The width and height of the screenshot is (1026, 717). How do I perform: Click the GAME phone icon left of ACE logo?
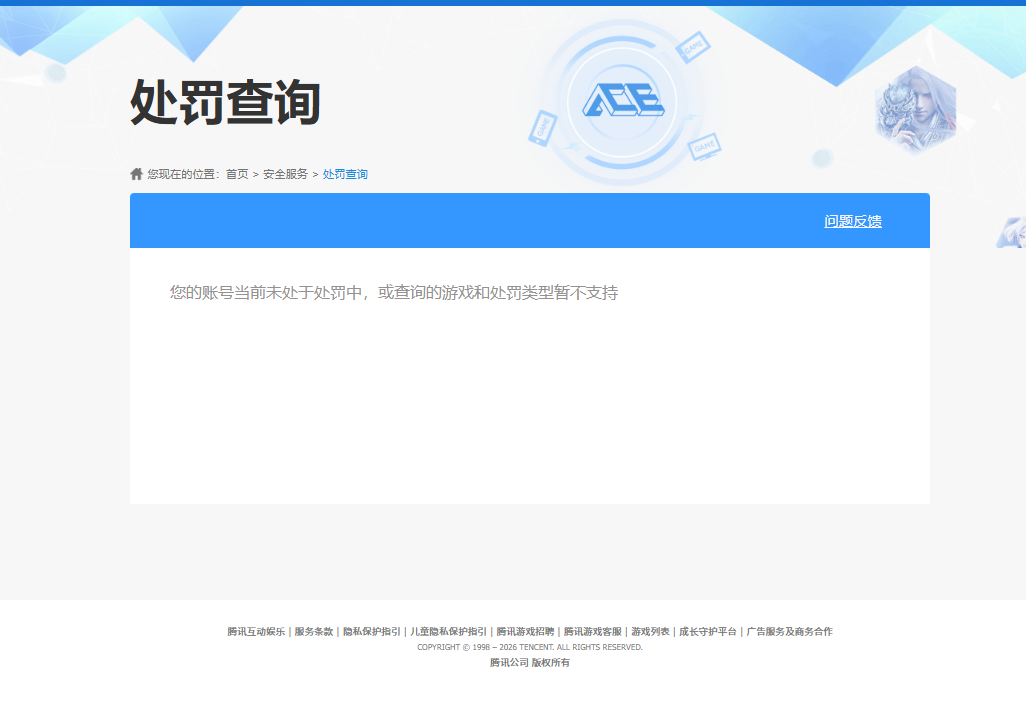[x=544, y=128]
